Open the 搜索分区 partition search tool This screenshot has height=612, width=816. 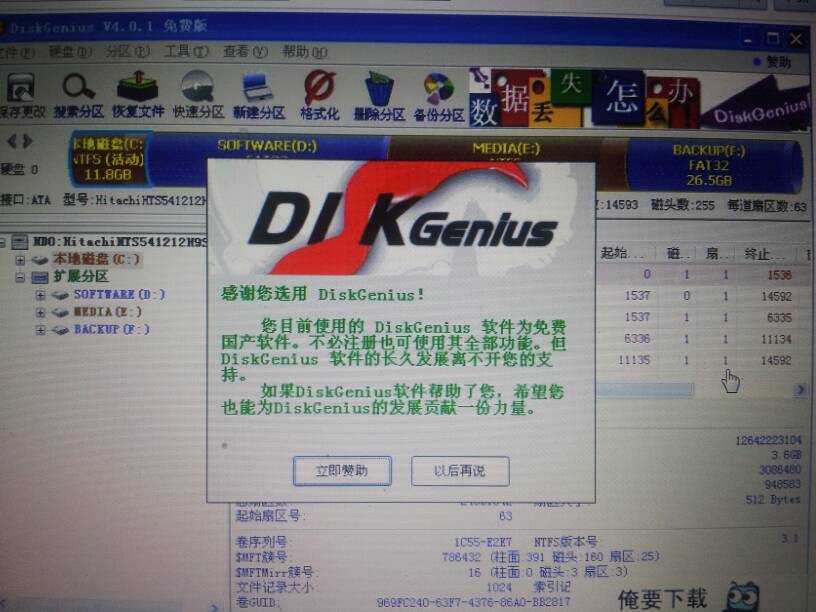click(79, 95)
